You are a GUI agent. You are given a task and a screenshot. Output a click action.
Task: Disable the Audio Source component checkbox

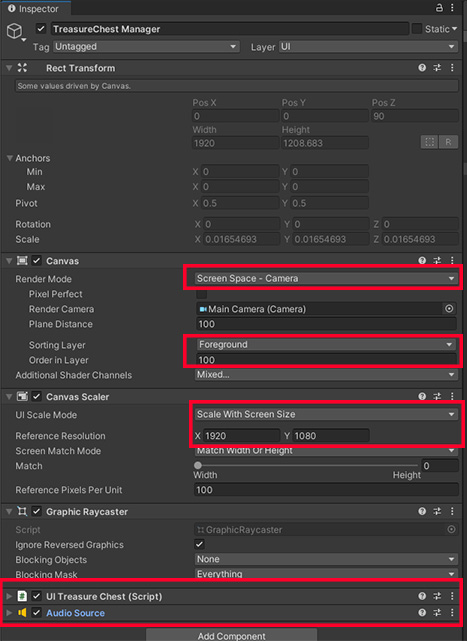[x=37, y=612]
